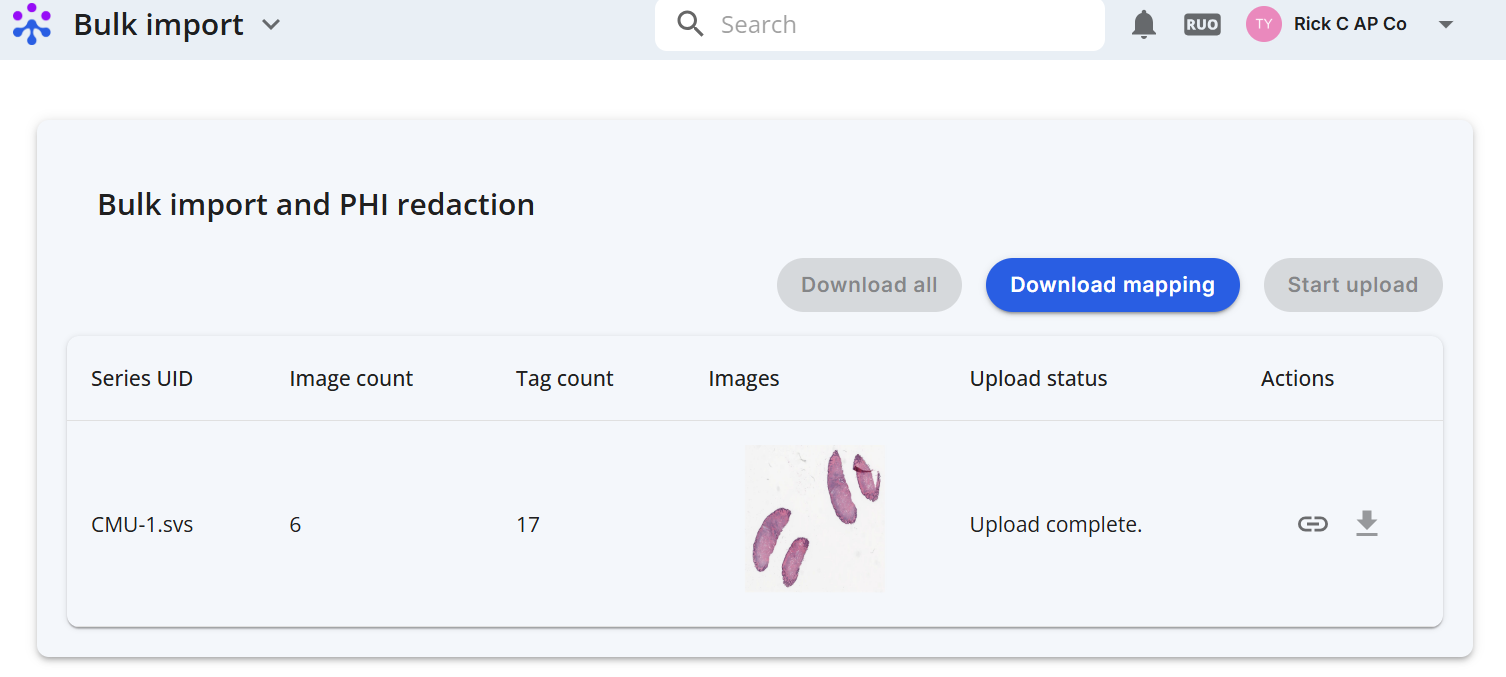Click the Rick C AP Co account name
The height and width of the screenshot is (677, 1506).
click(1350, 24)
